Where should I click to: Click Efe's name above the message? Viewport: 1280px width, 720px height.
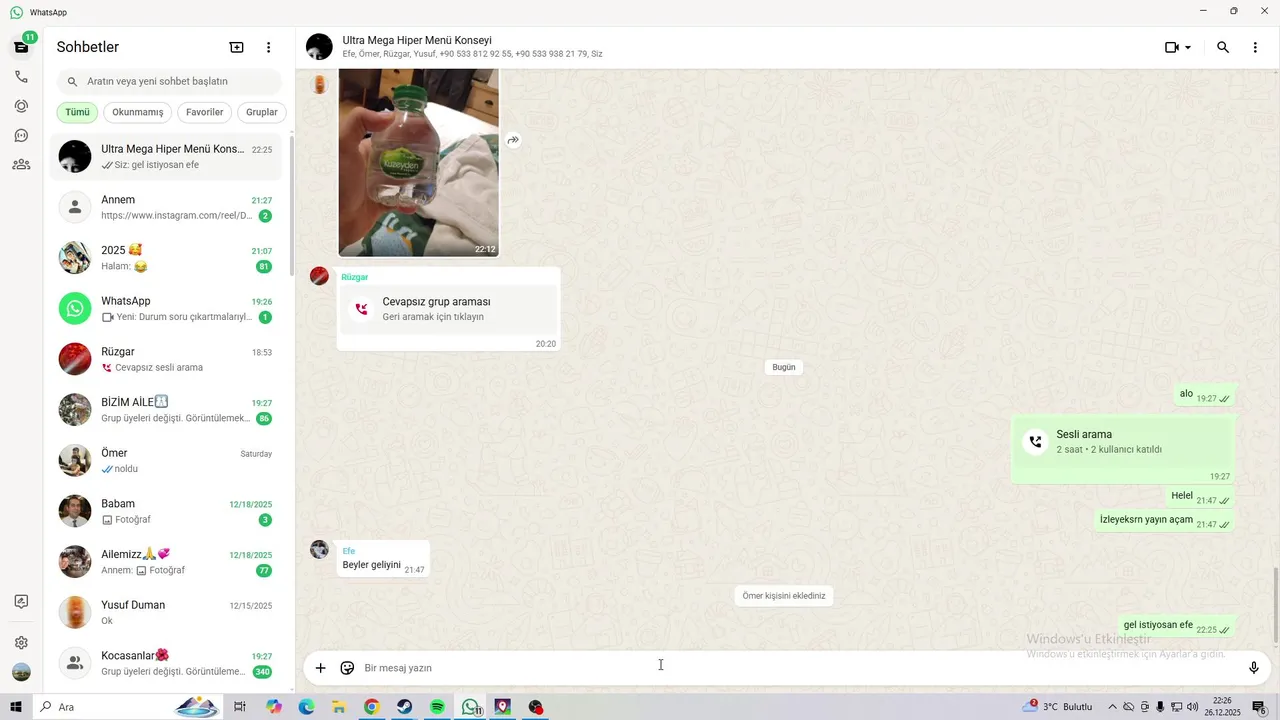point(349,551)
